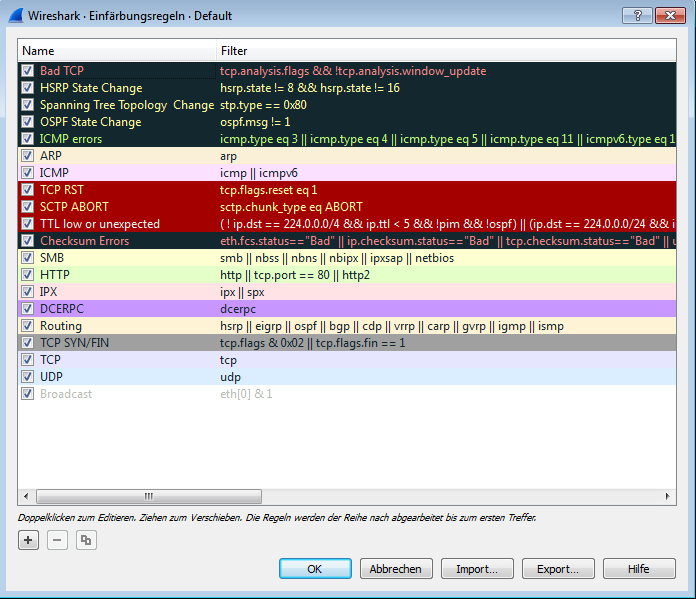Toggle the TCP SYN/FIN checkbox
This screenshot has height=599, width=696.
(28, 342)
